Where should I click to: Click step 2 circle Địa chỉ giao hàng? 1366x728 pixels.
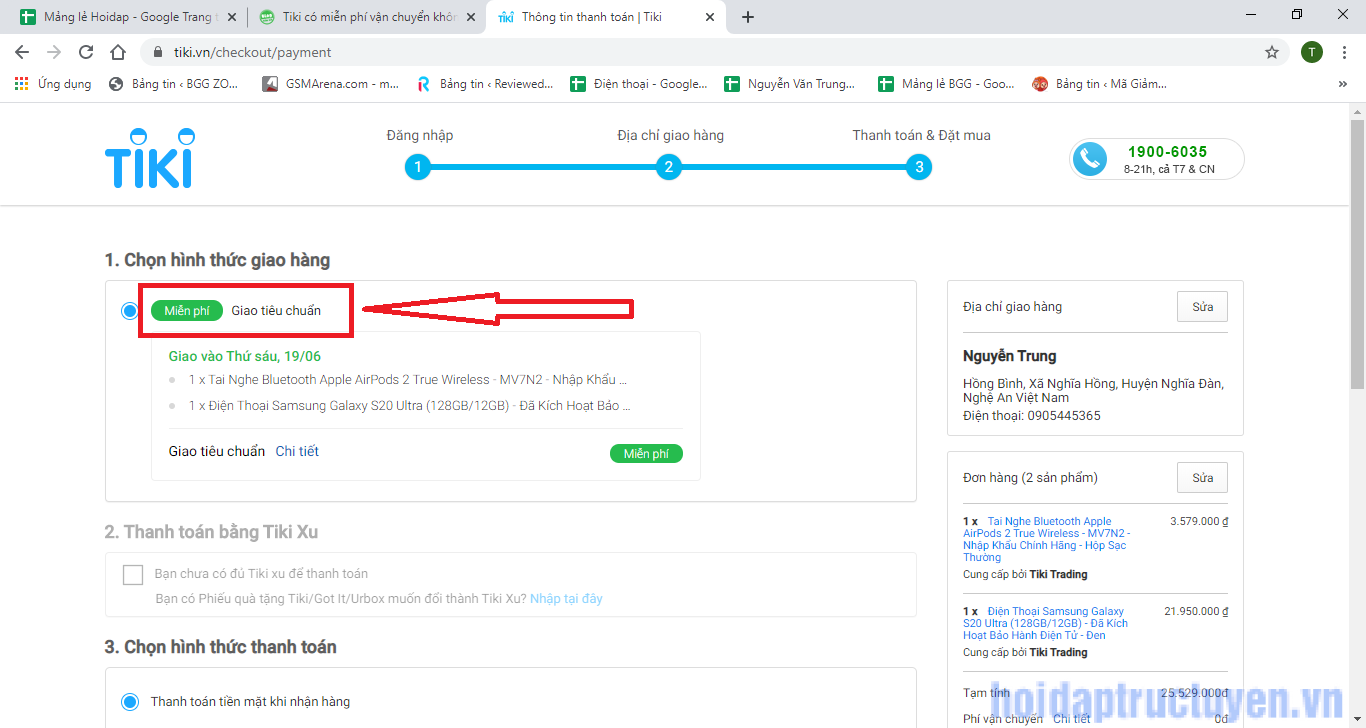[x=669, y=167]
